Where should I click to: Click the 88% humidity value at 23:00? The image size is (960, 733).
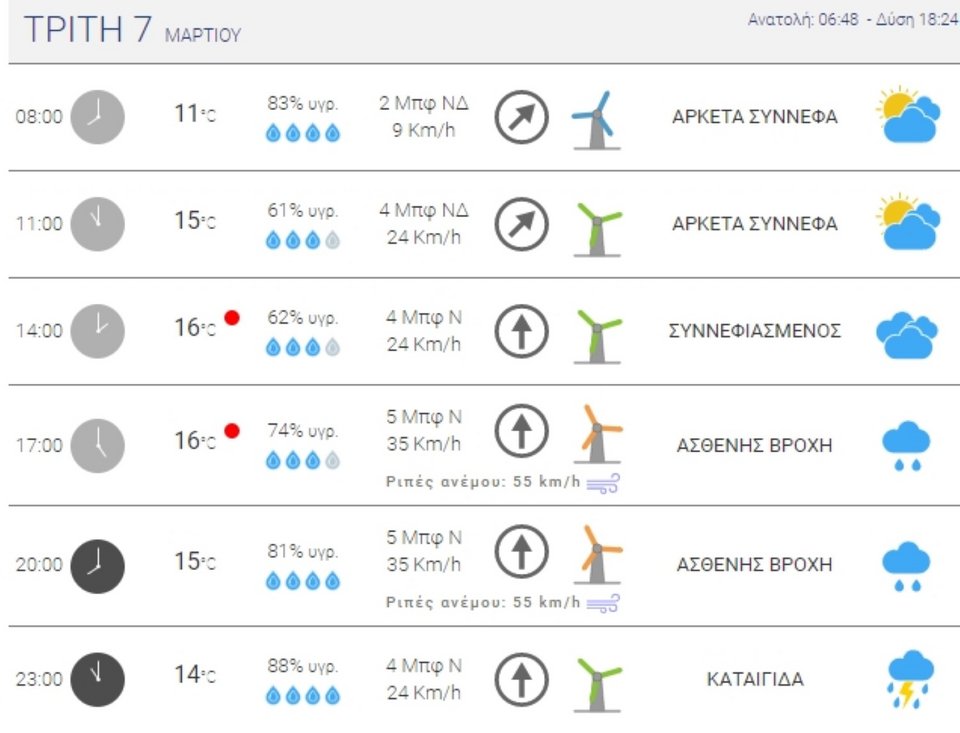(x=302, y=665)
